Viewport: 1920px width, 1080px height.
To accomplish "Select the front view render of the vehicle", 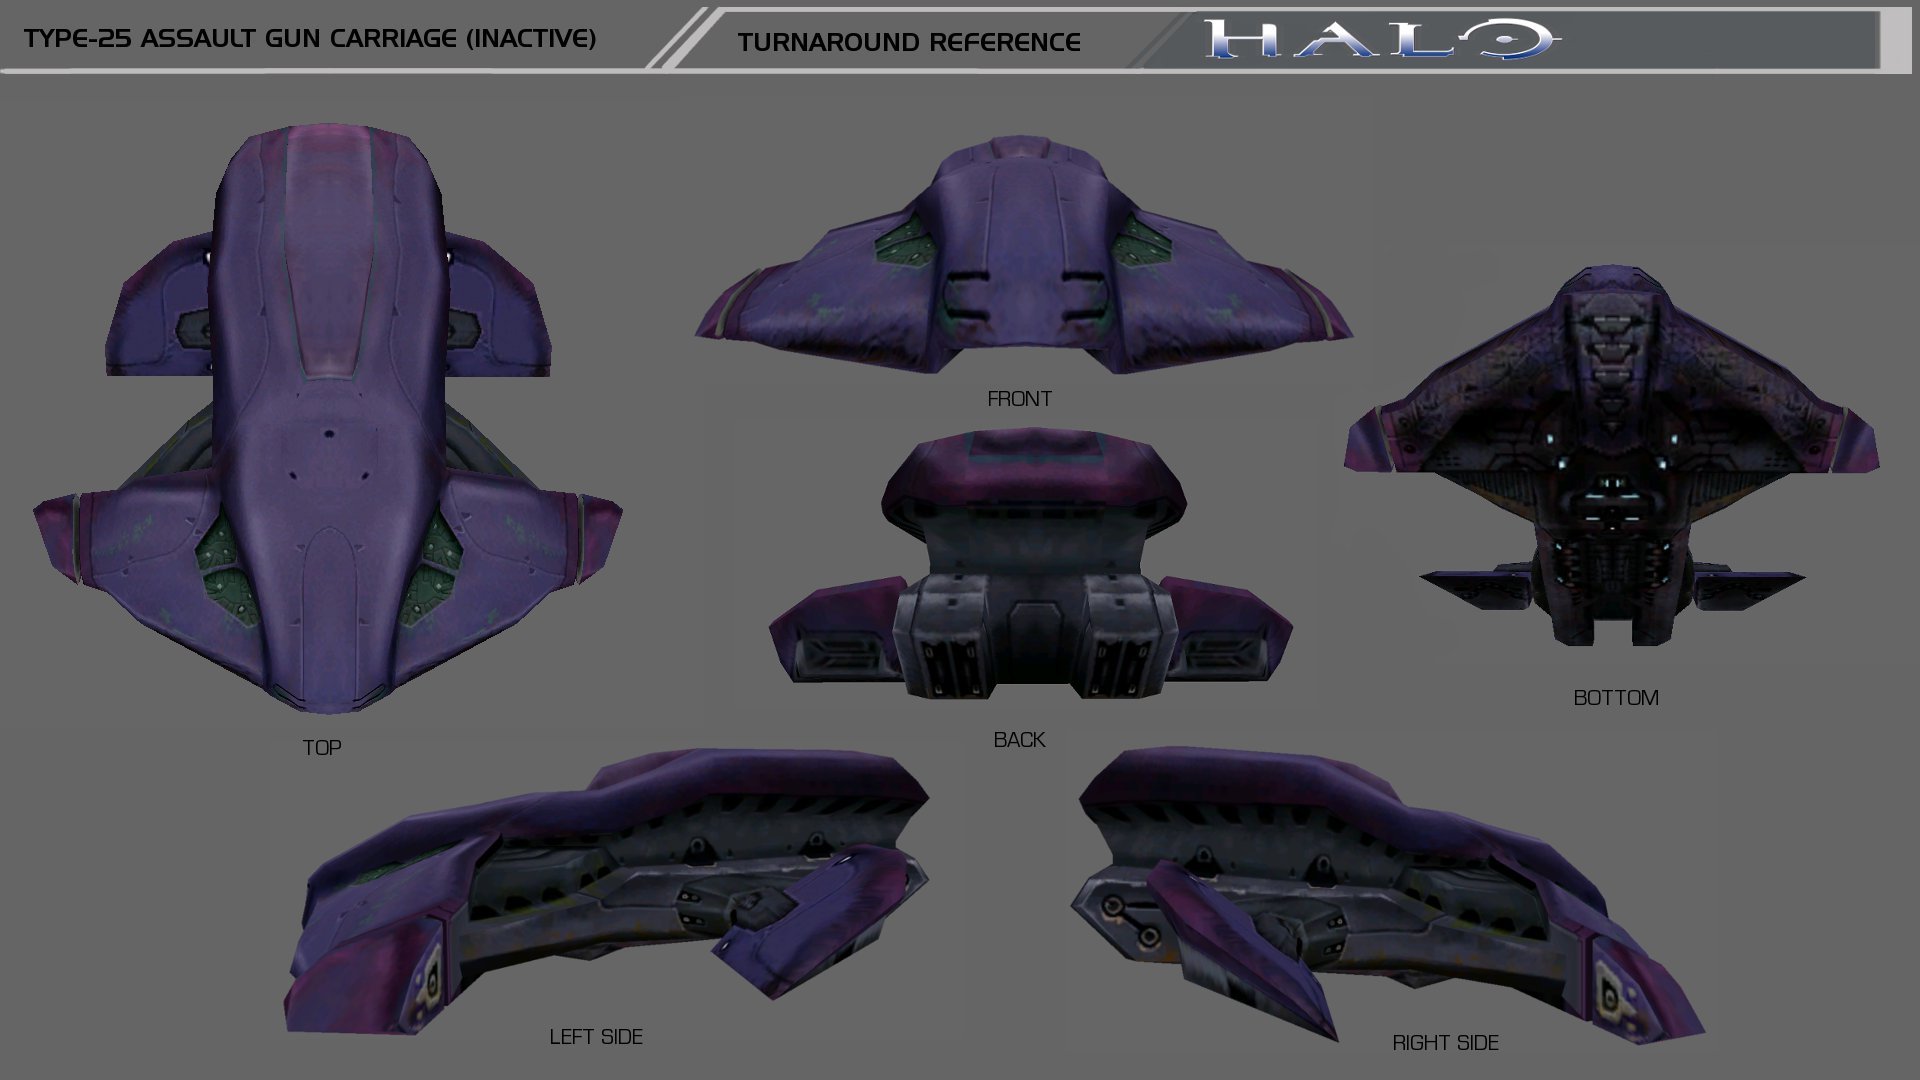I will (x=1024, y=256).
